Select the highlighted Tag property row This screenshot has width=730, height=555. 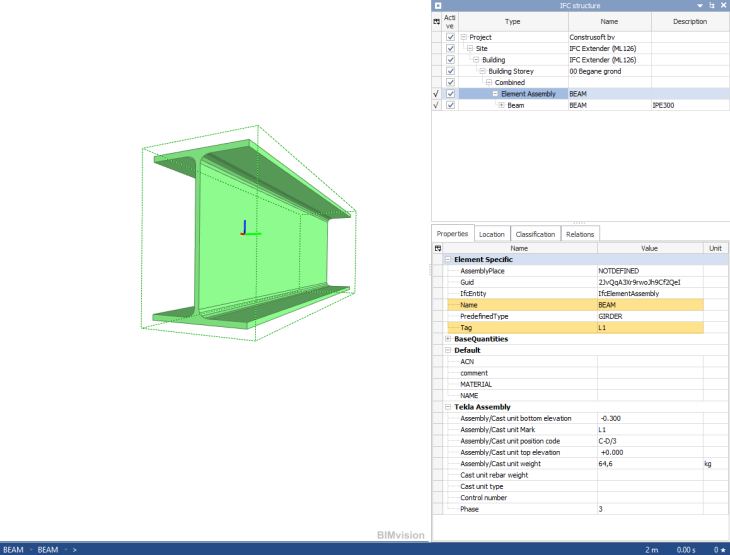point(575,328)
